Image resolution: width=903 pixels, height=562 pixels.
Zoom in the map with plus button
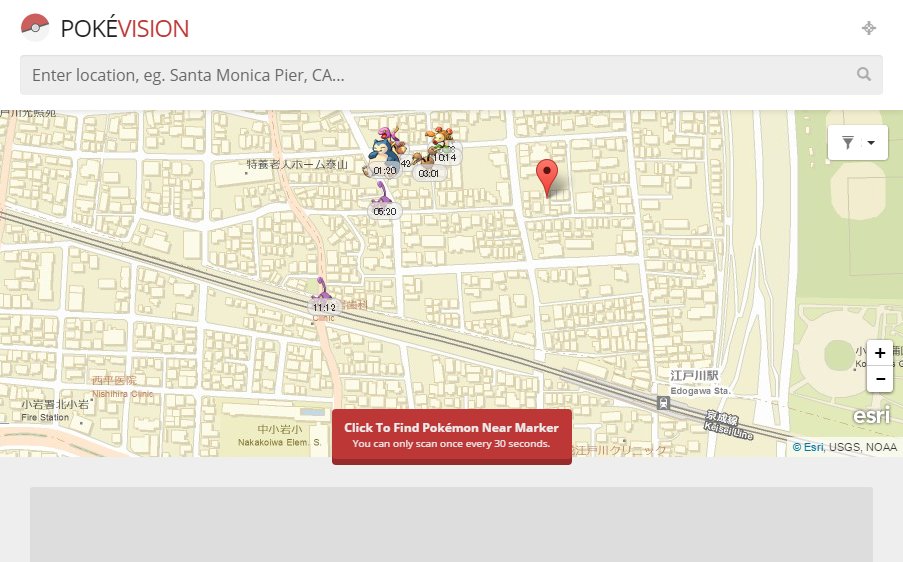[879, 352]
